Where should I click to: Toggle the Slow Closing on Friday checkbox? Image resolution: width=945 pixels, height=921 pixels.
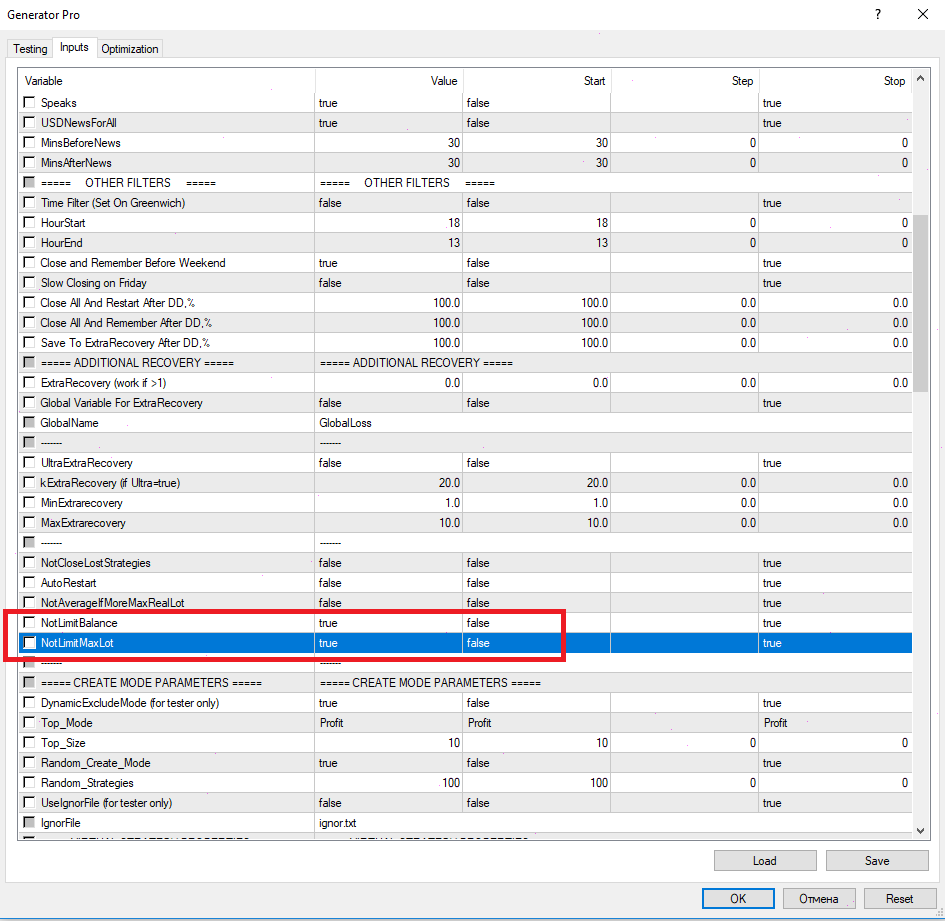point(29,282)
